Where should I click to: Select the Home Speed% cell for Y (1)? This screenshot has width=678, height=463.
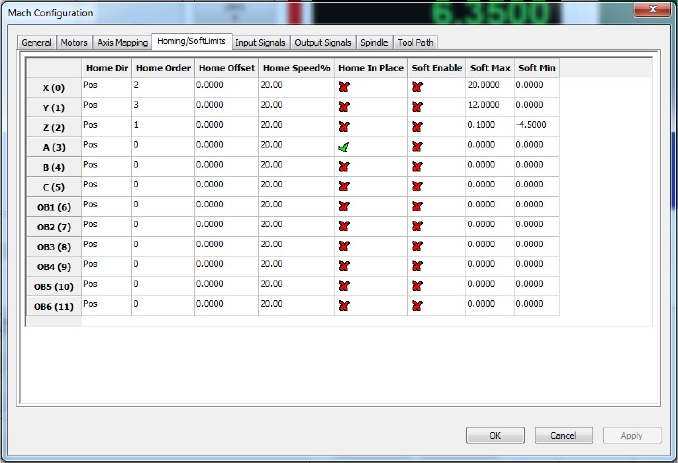[x=297, y=107]
